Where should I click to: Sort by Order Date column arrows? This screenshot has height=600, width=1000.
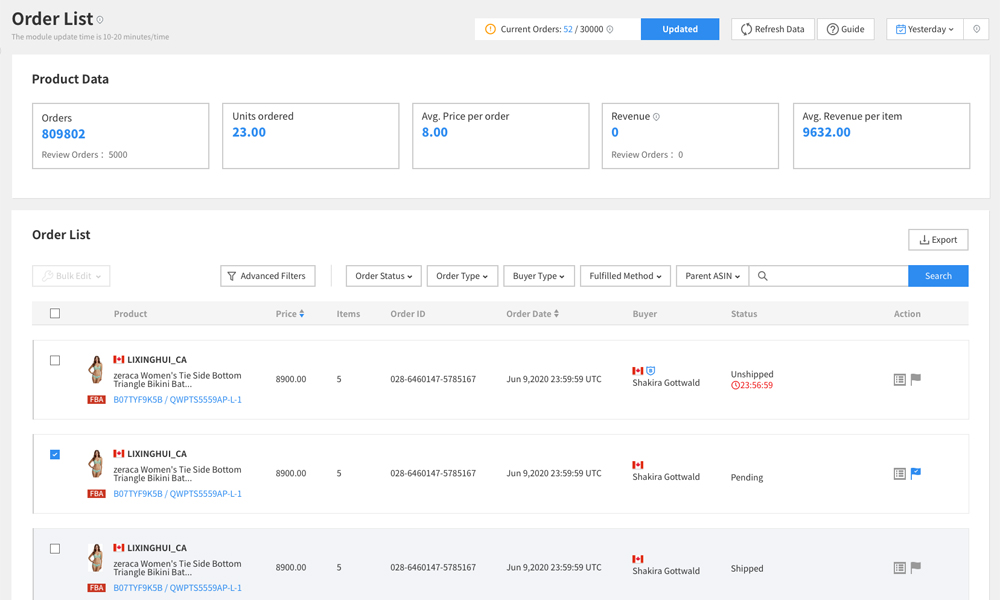click(557, 314)
